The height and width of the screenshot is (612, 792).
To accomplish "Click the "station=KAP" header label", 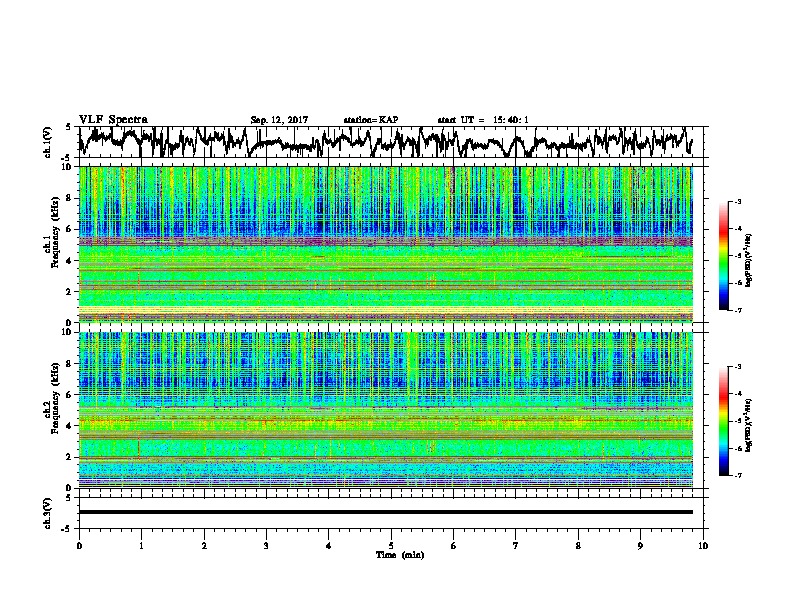I will click(x=371, y=120).
